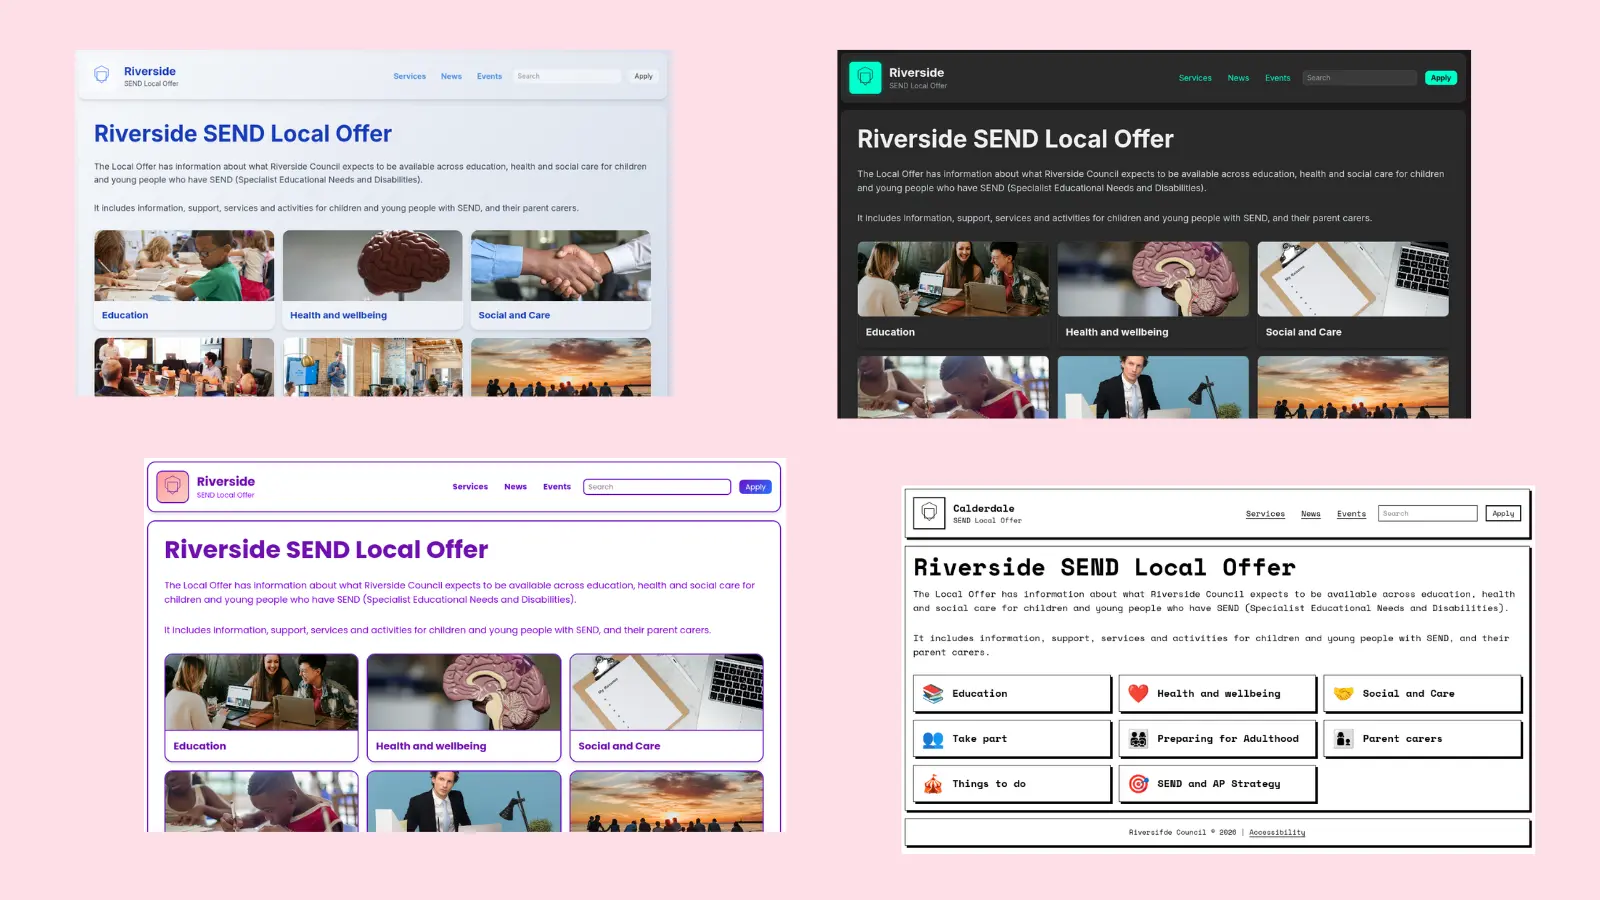This screenshot has height=900, width=1600.
Task: Click Riverside site title in light theme header
Action: pos(150,71)
